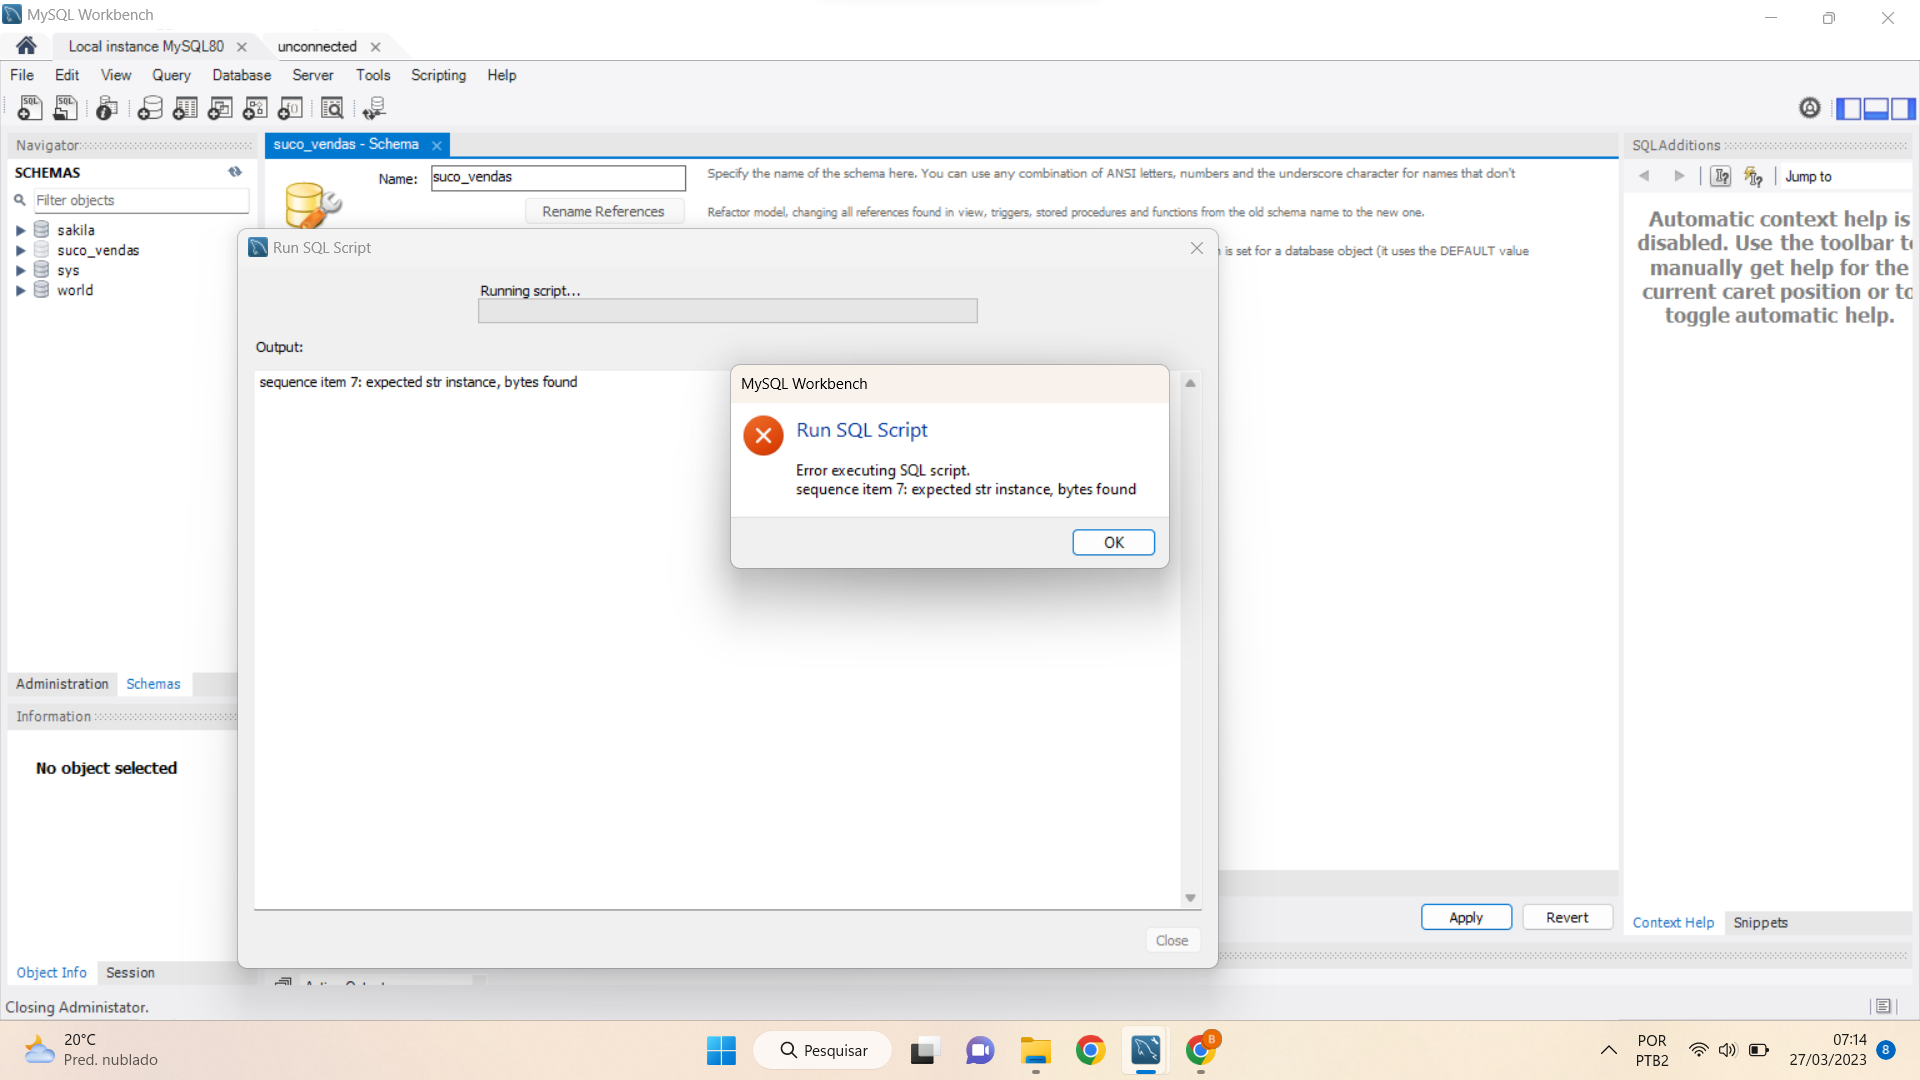
Task: Switch to Object Info tab
Action: point(51,973)
